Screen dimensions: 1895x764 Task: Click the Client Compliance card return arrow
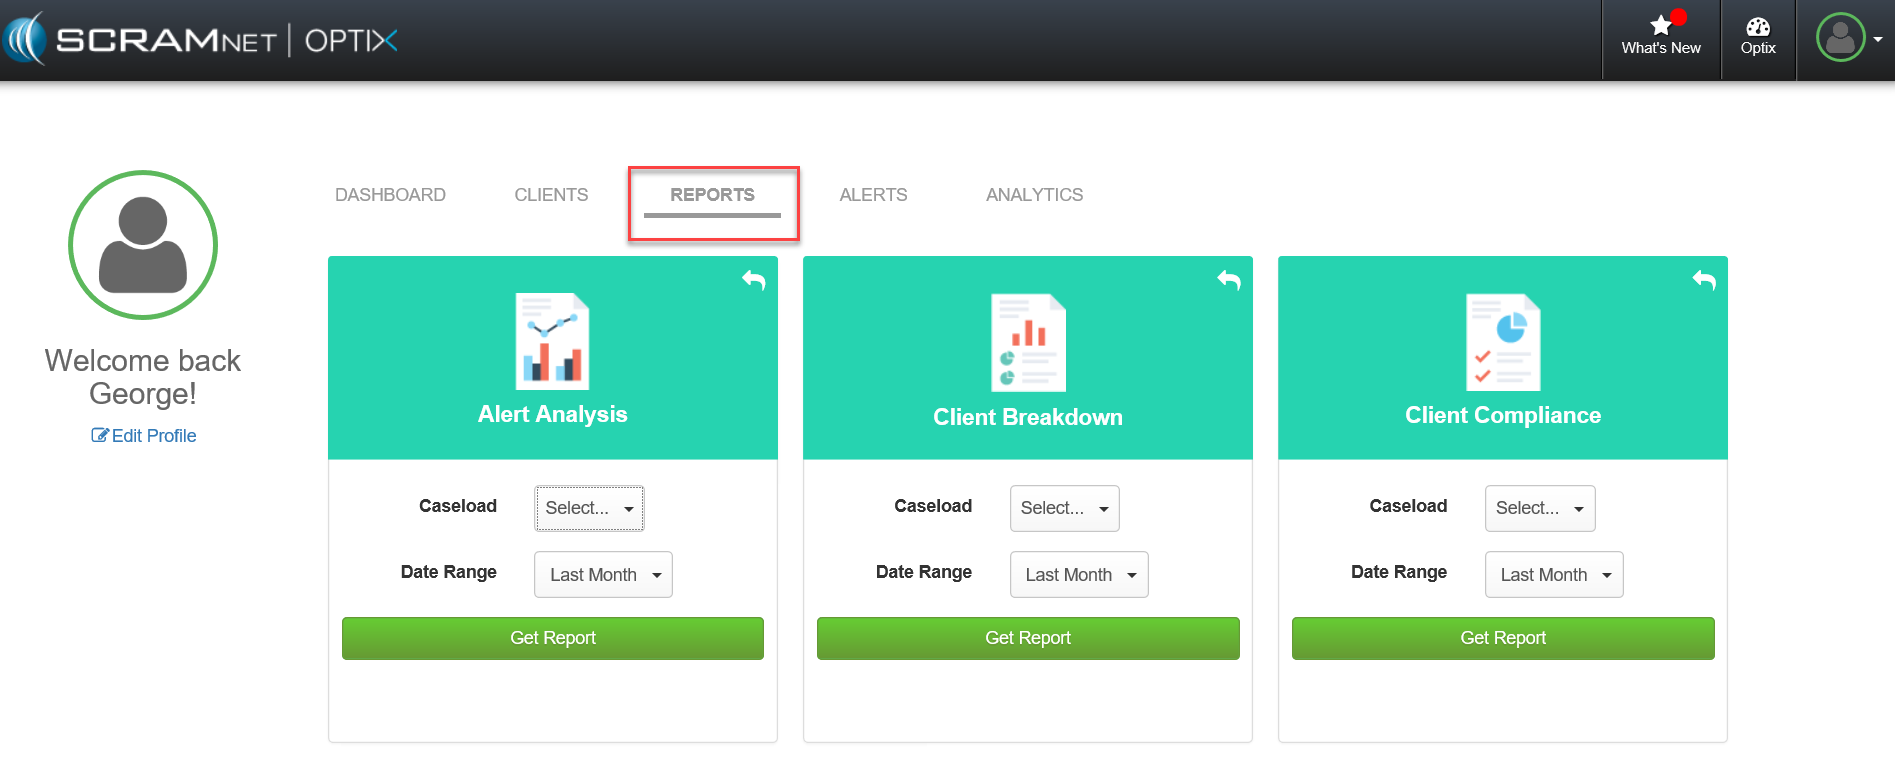[x=1703, y=281]
